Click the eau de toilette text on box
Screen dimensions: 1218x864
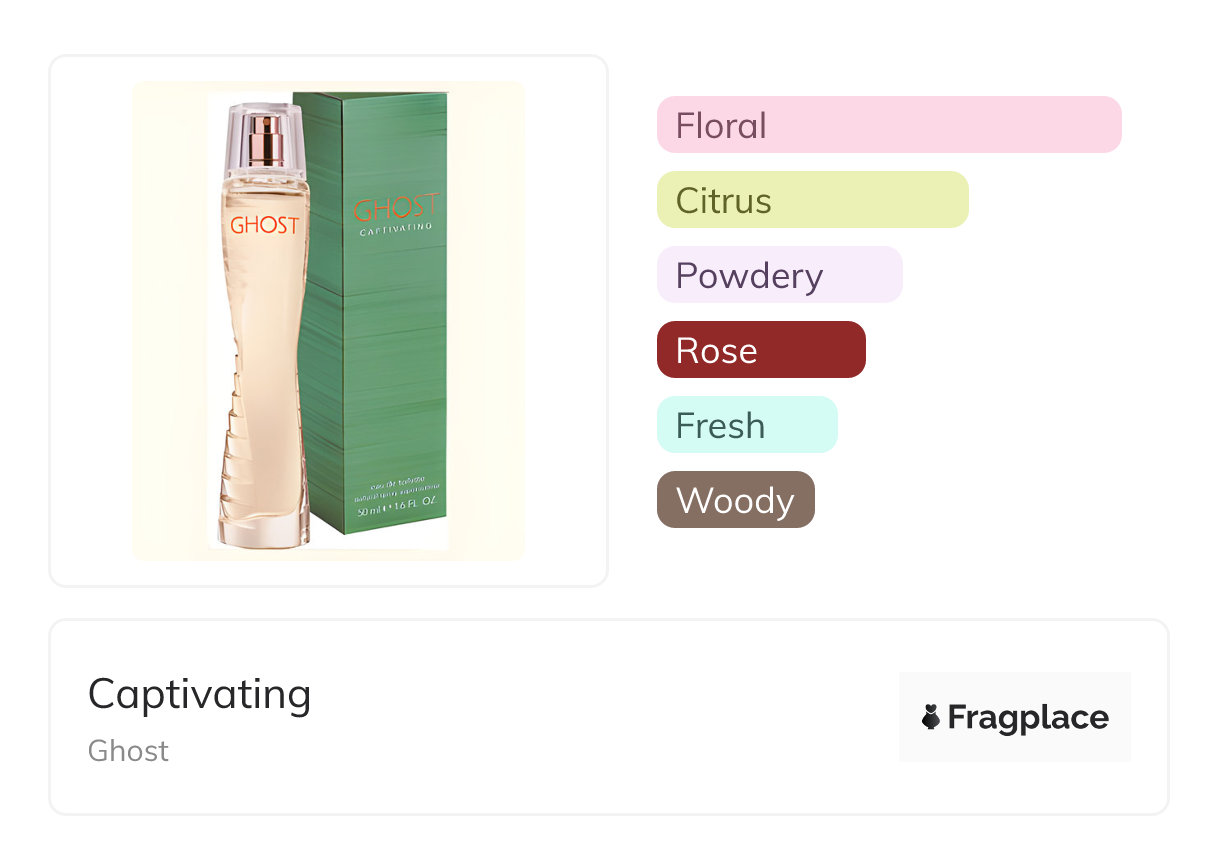[395, 484]
